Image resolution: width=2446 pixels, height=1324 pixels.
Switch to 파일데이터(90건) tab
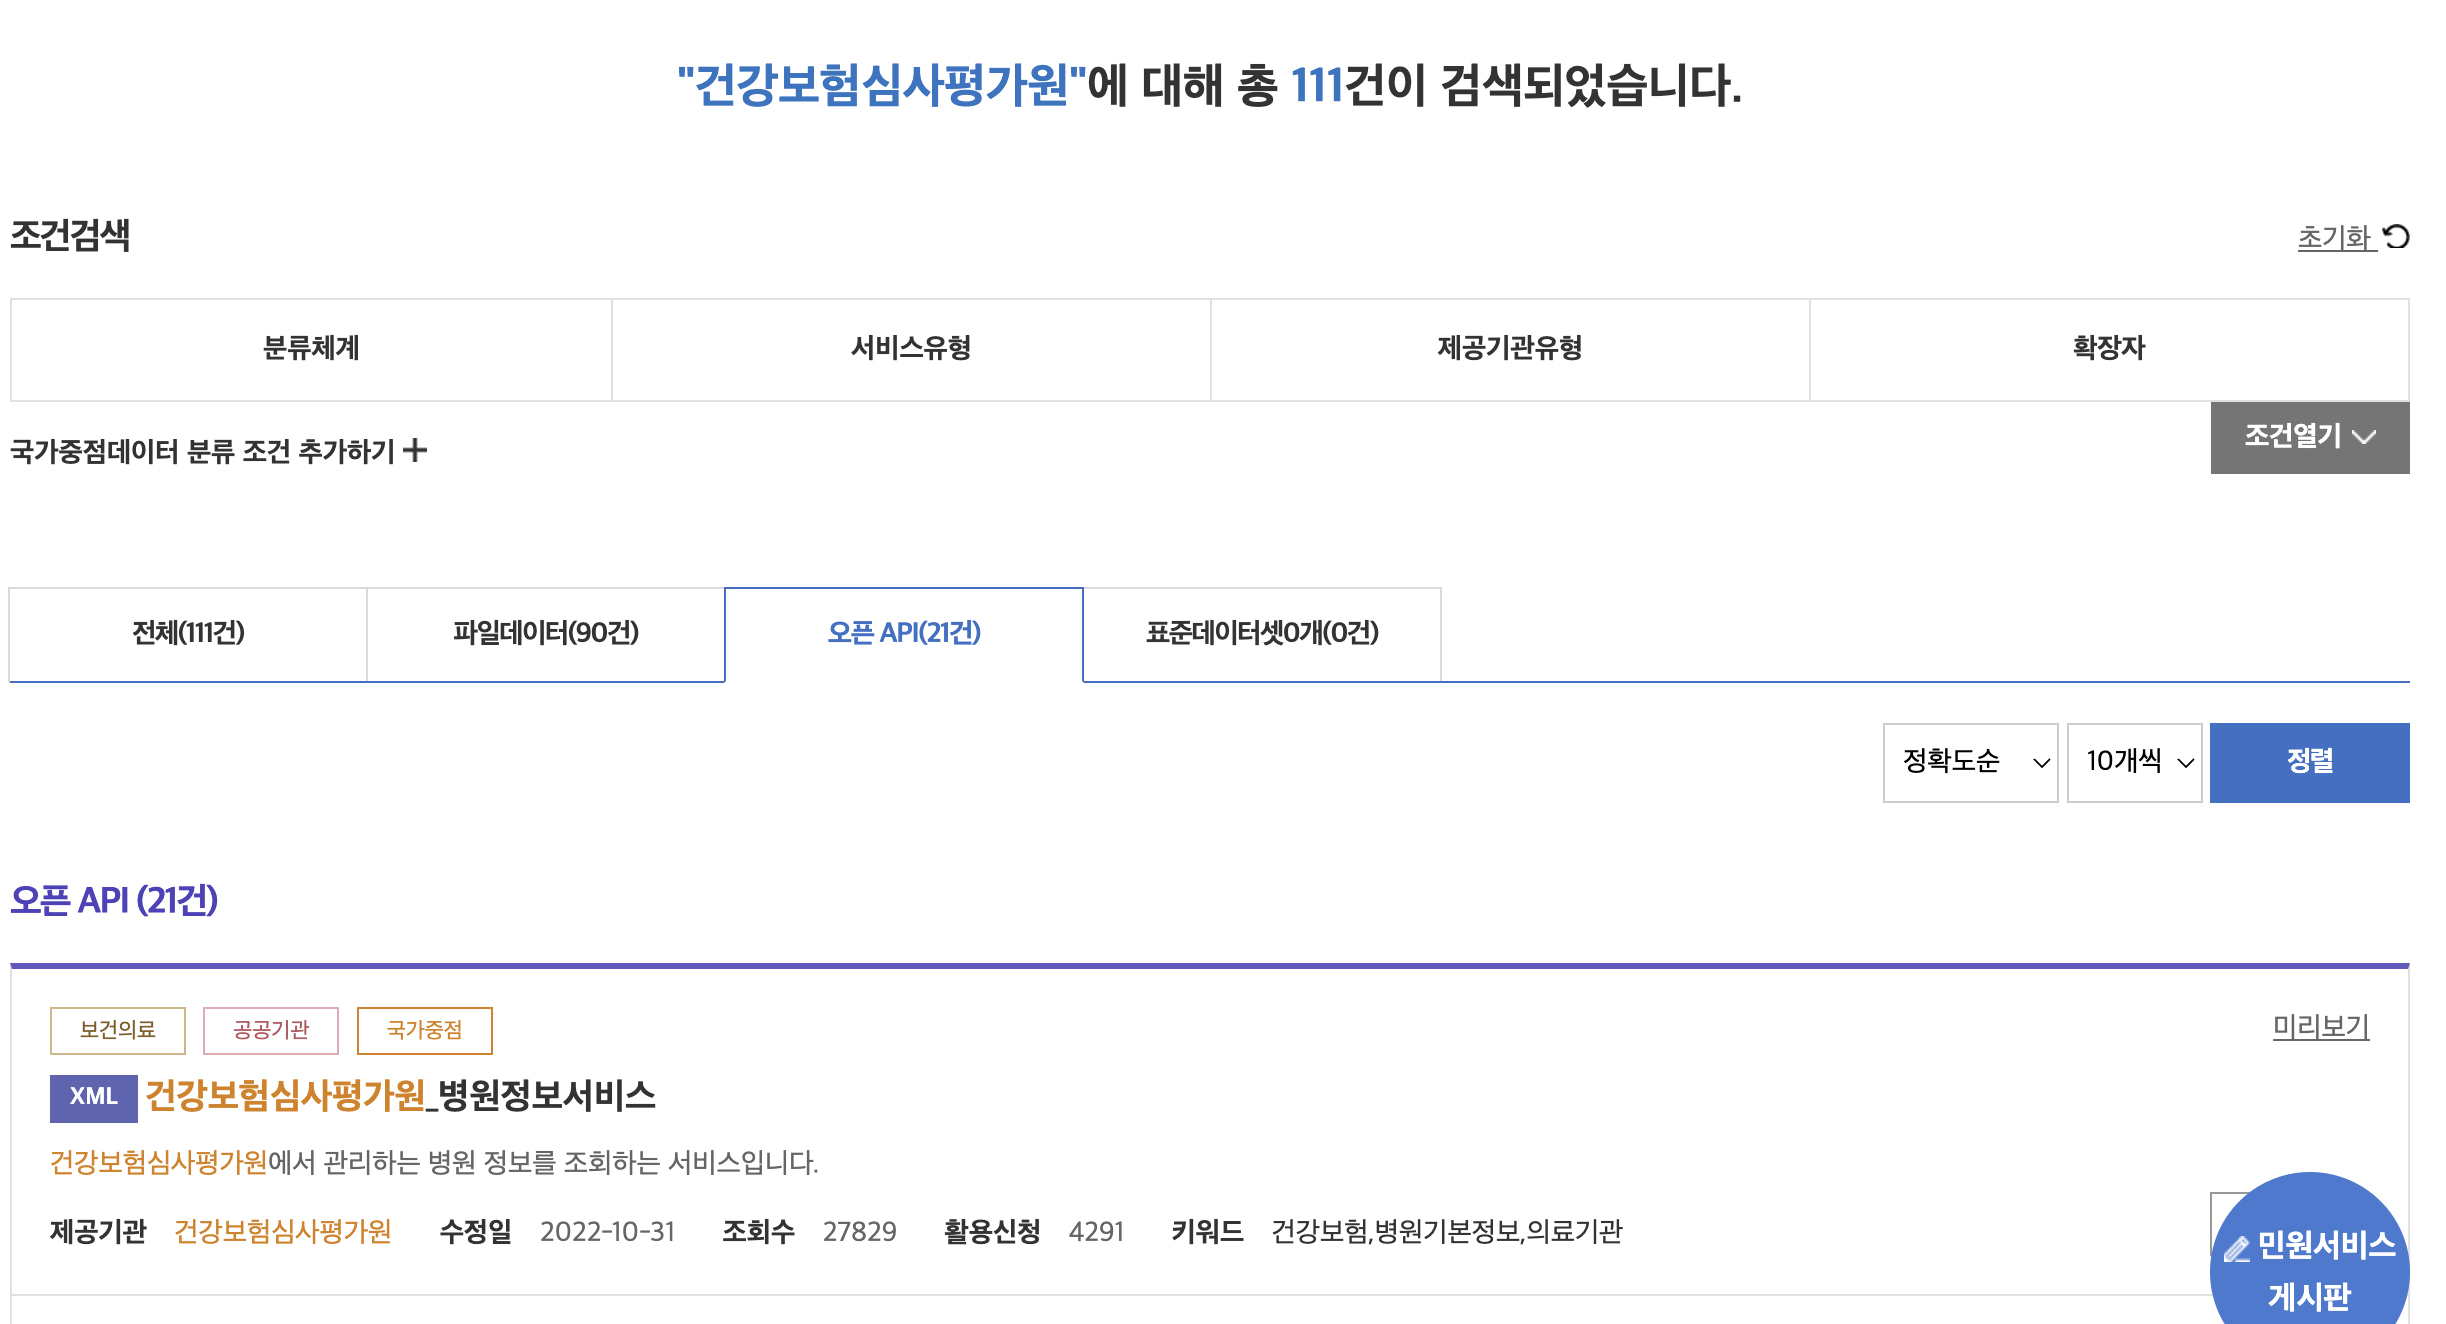click(x=545, y=633)
